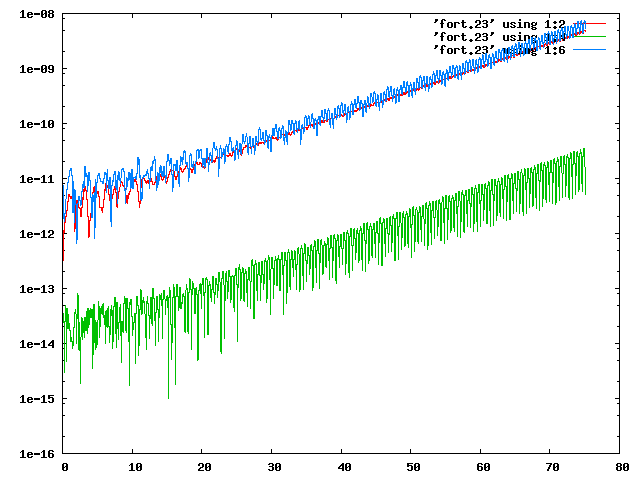This screenshot has height=480, width=640.
Task: Click the 1e-13 y-axis label
Action: coord(37,289)
